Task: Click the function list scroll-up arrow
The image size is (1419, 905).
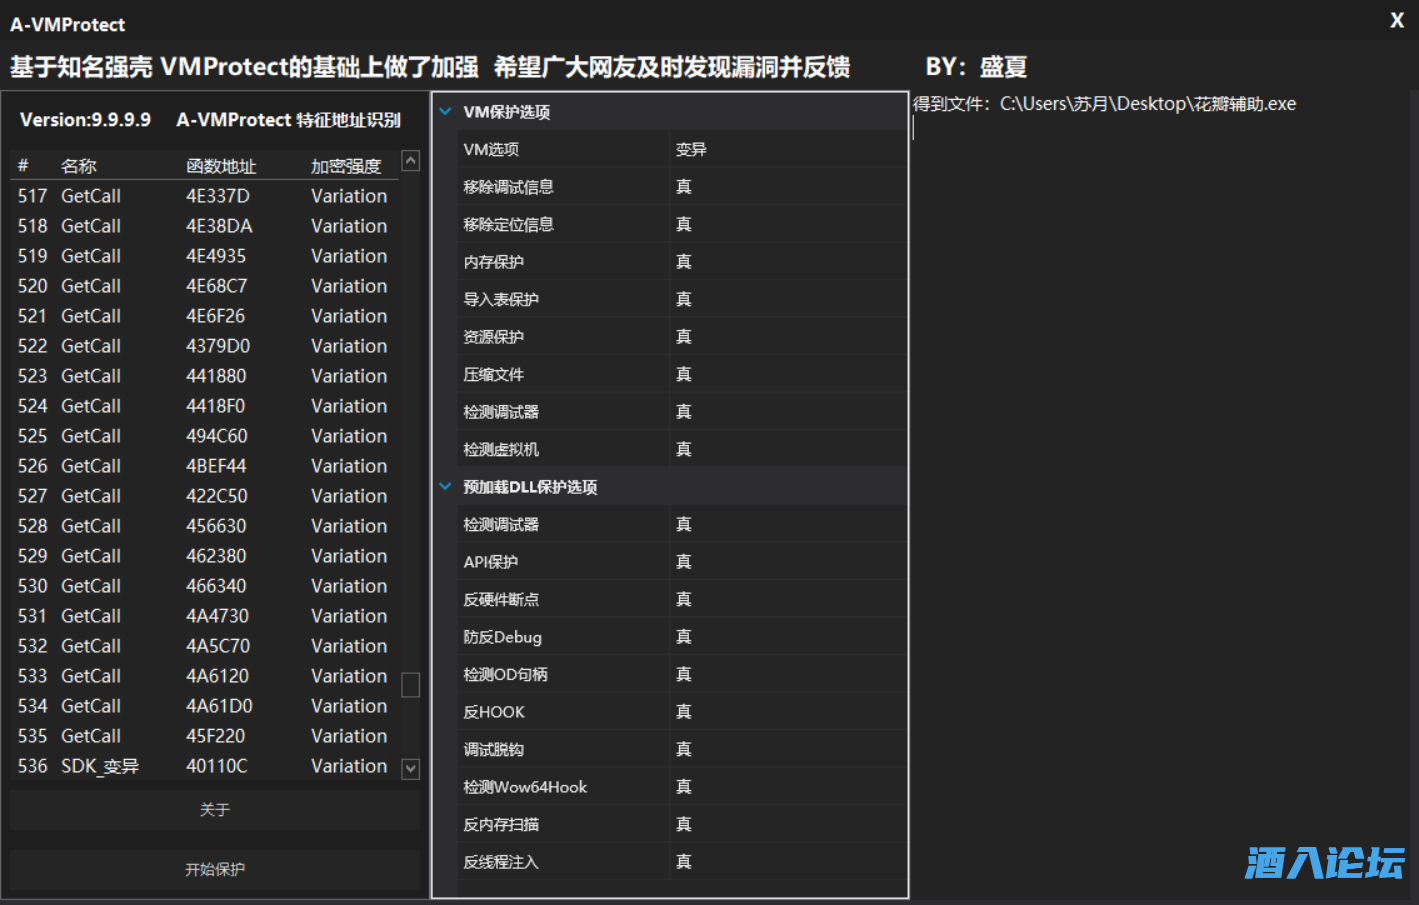Action: pyautogui.click(x=410, y=161)
